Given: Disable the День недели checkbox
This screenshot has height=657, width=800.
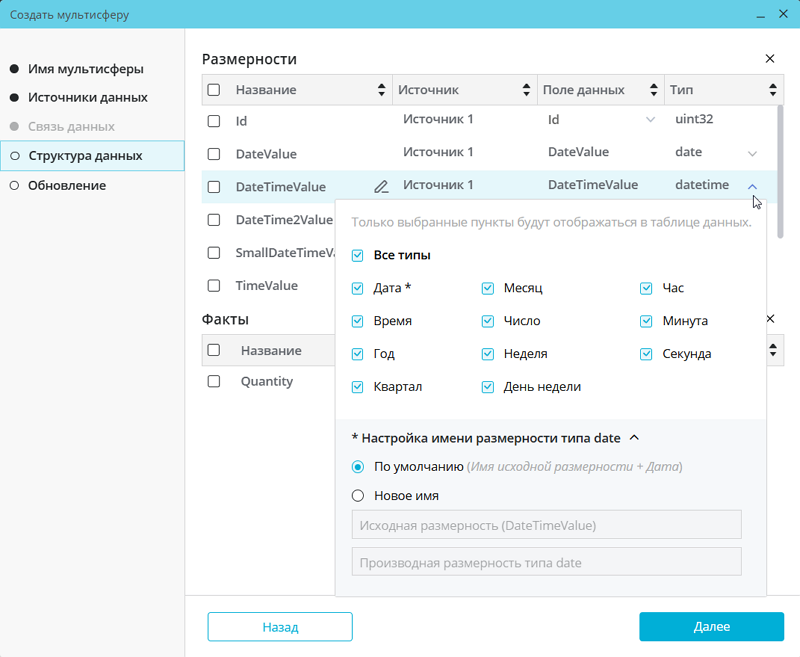Looking at the screenshot, I should pos(488,387).
